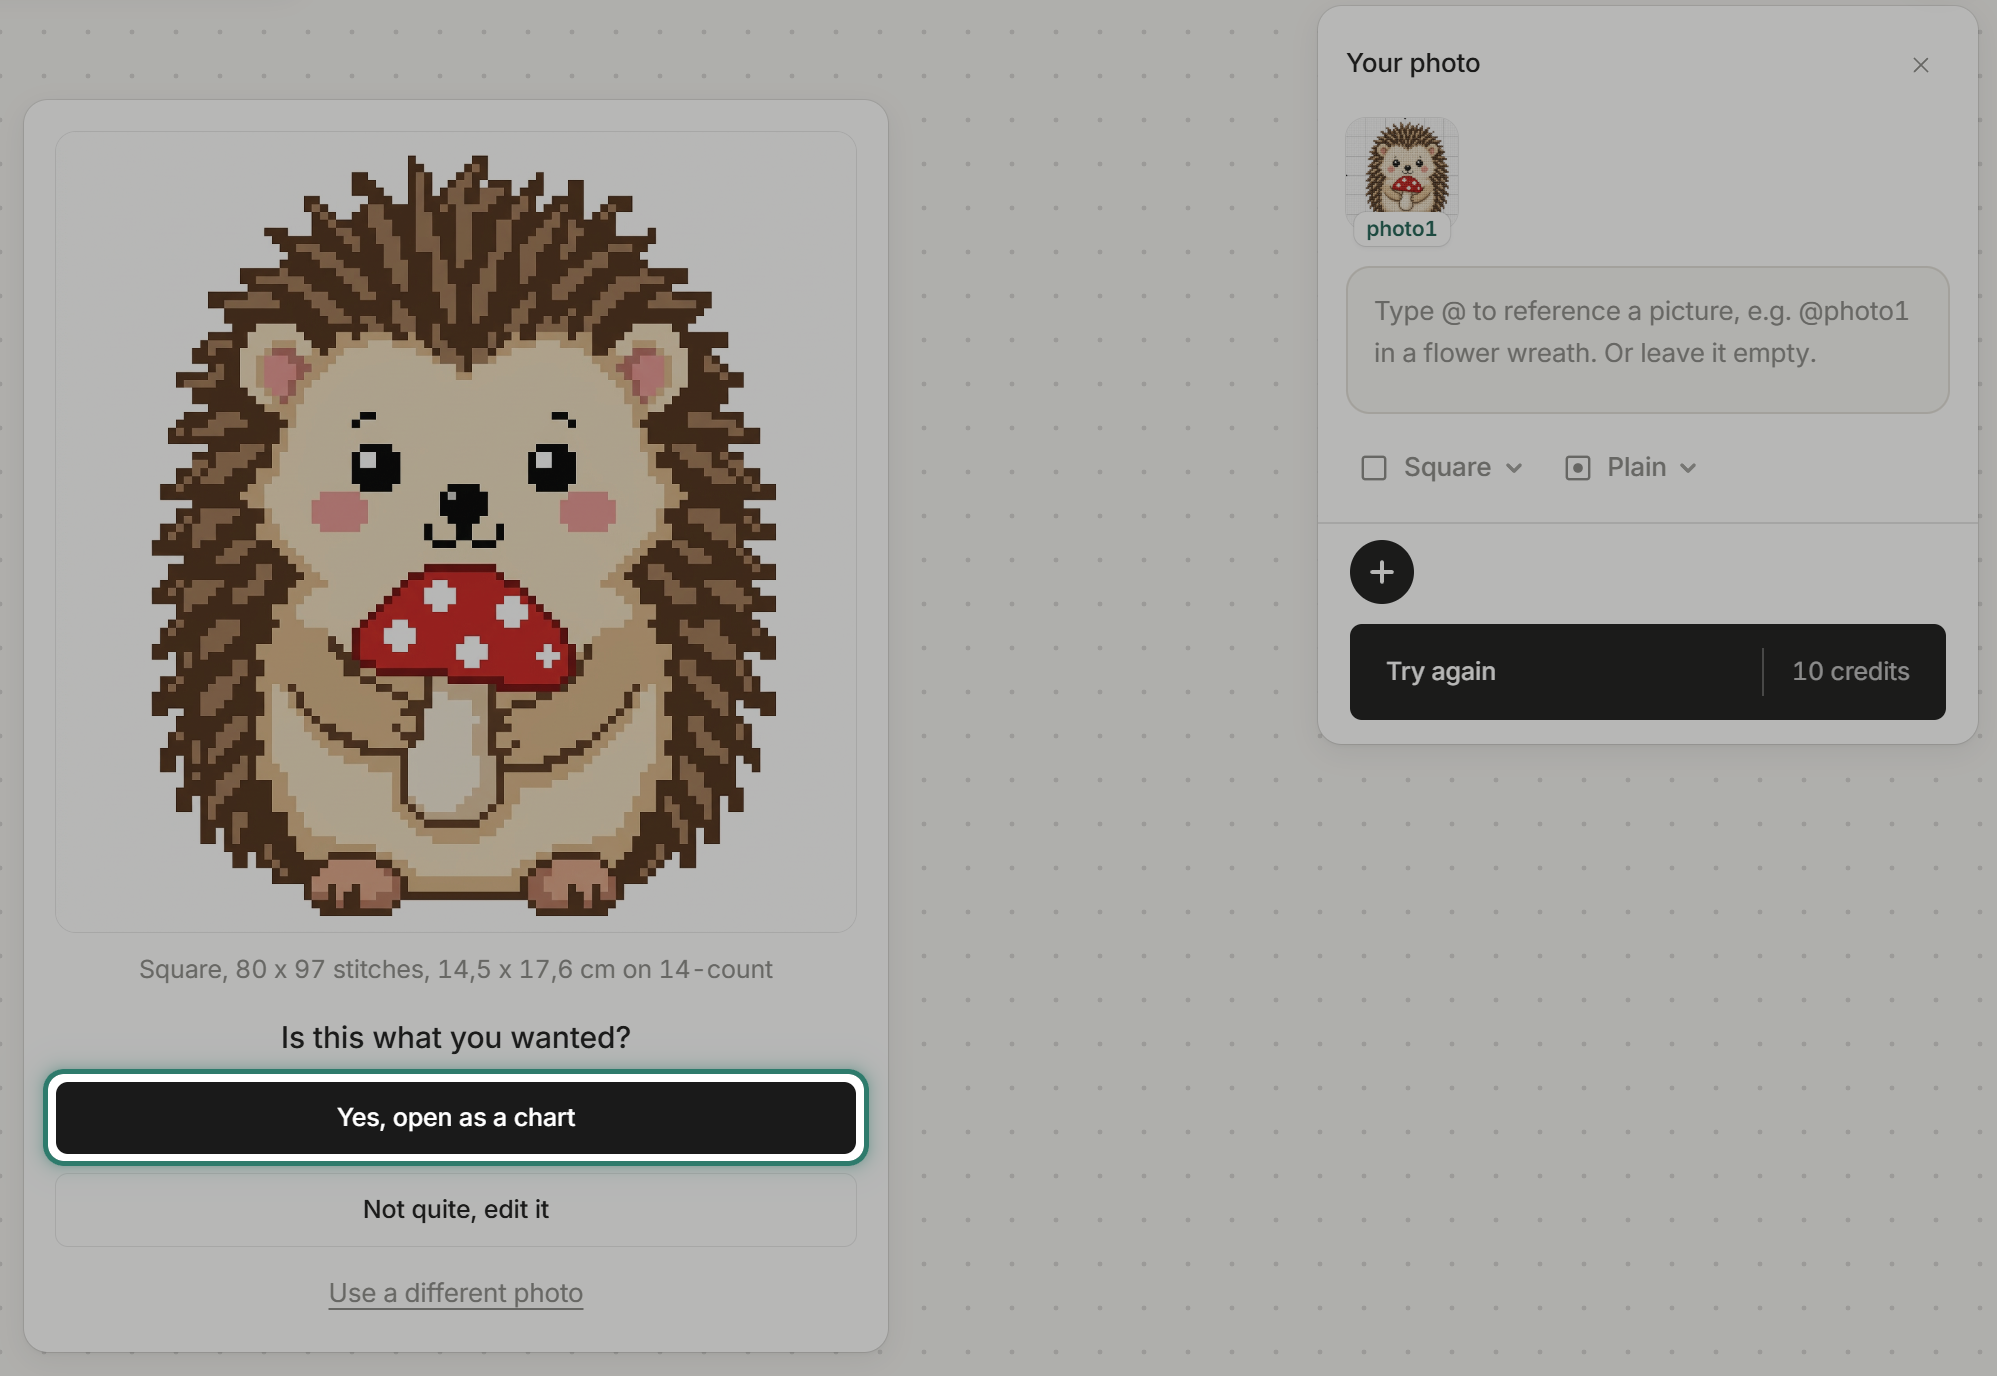Viewport: 1997px width, 1376px height.
Task: Click the hedgehog pixel art preview
Action: click(x=456, y=532)
